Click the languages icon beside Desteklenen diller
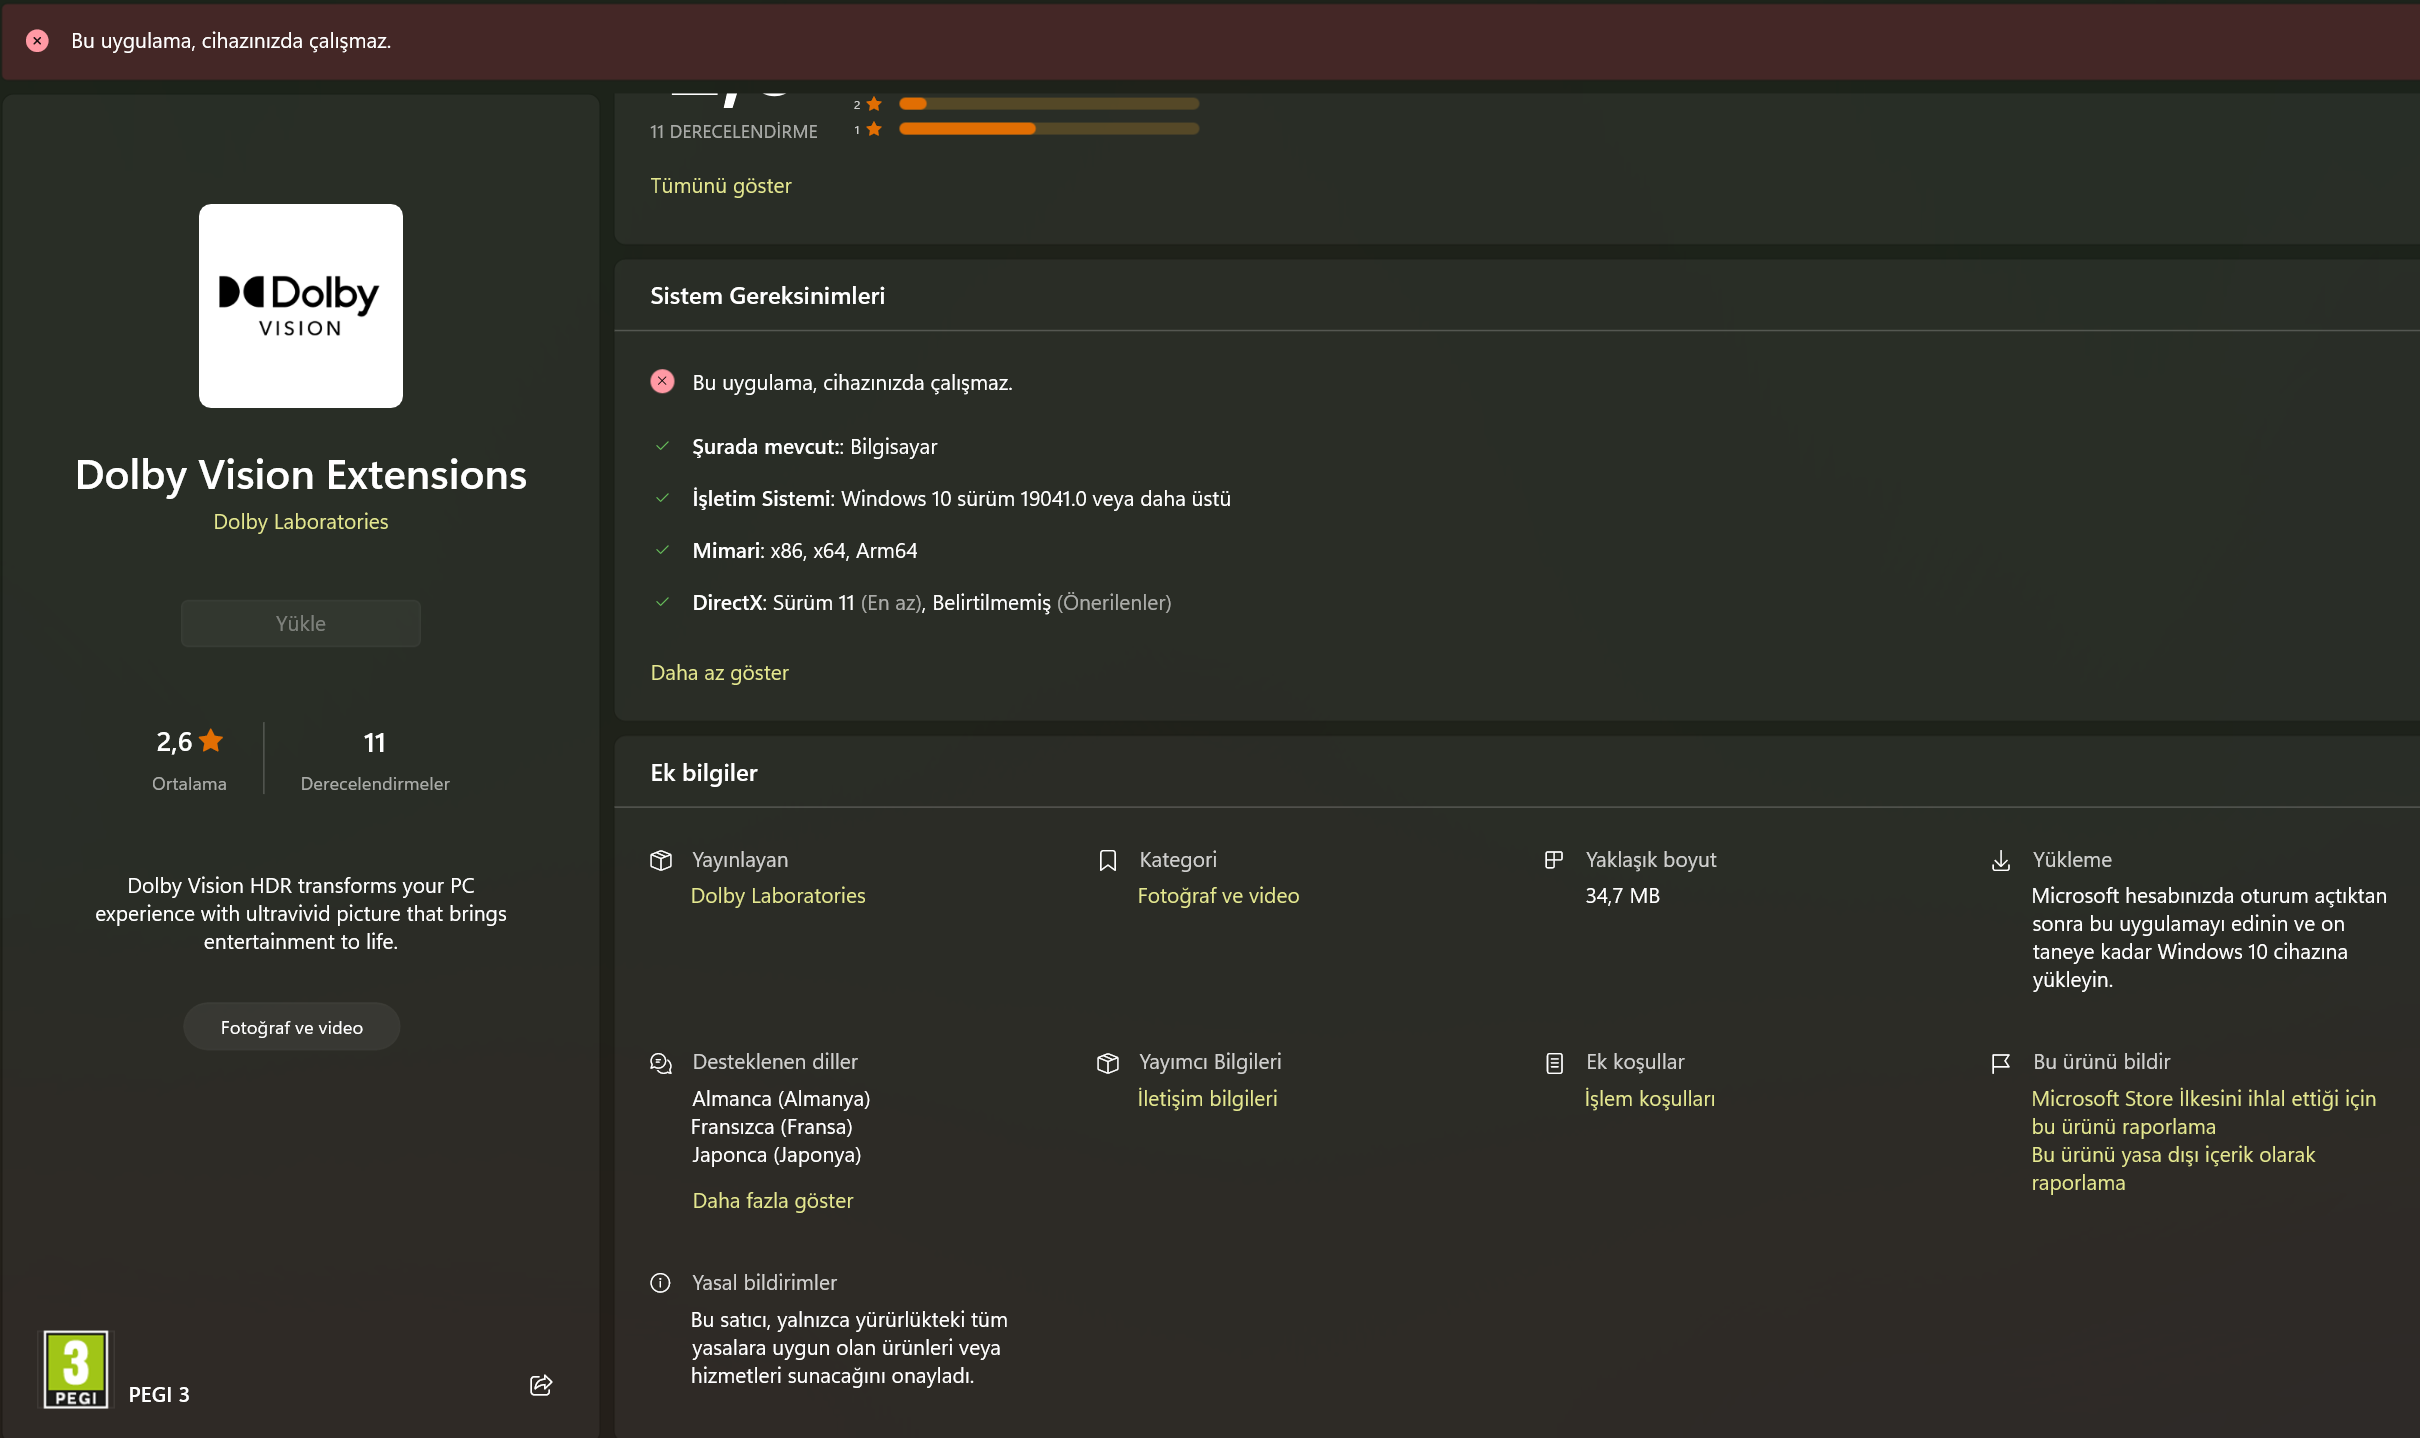This screenshot has width=2420, height=1438. (x=661, y=1063)
